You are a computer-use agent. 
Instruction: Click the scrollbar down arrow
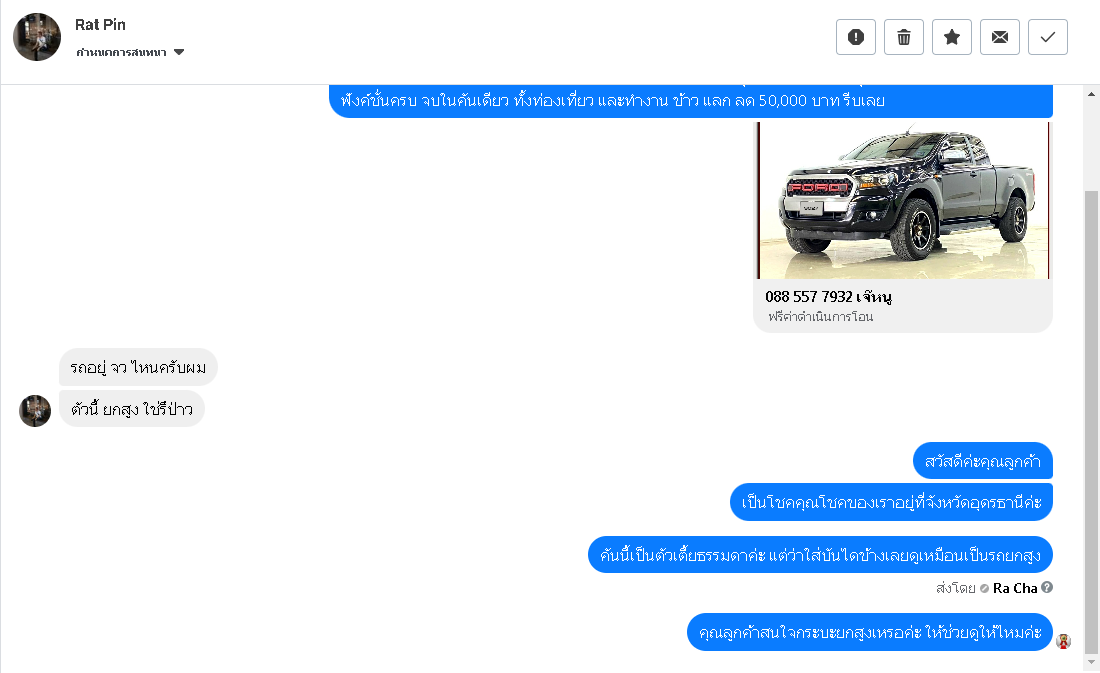point(1091,662)
